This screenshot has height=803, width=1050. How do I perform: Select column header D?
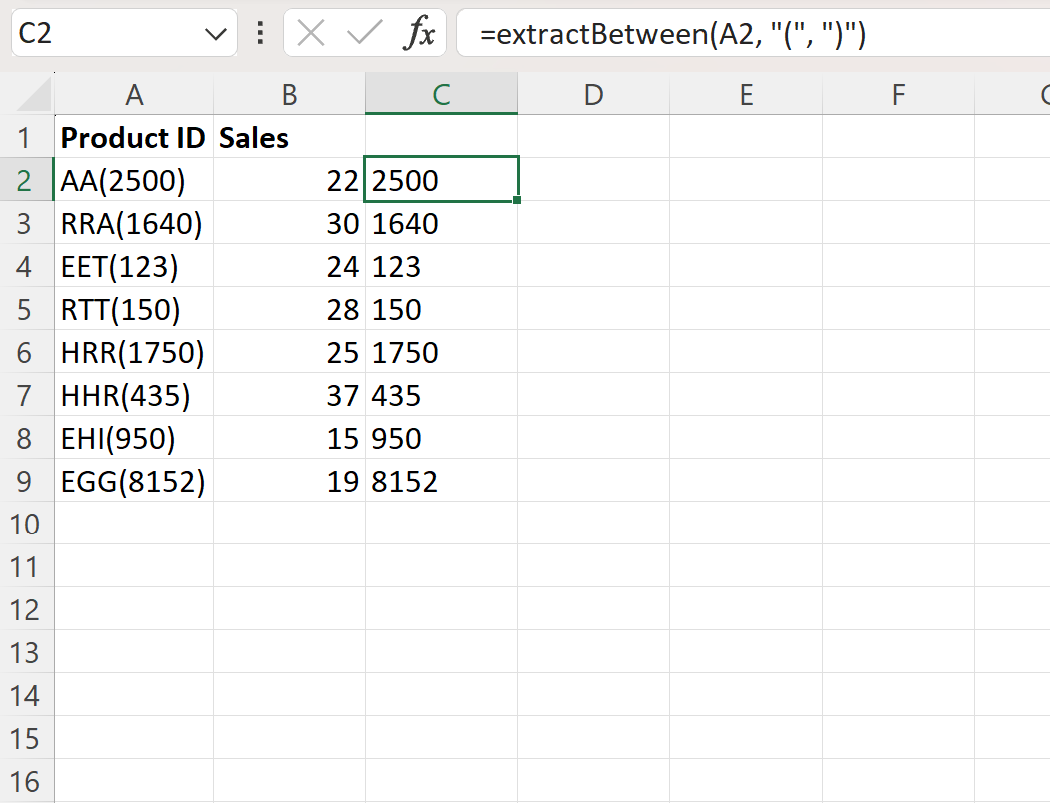593,96
